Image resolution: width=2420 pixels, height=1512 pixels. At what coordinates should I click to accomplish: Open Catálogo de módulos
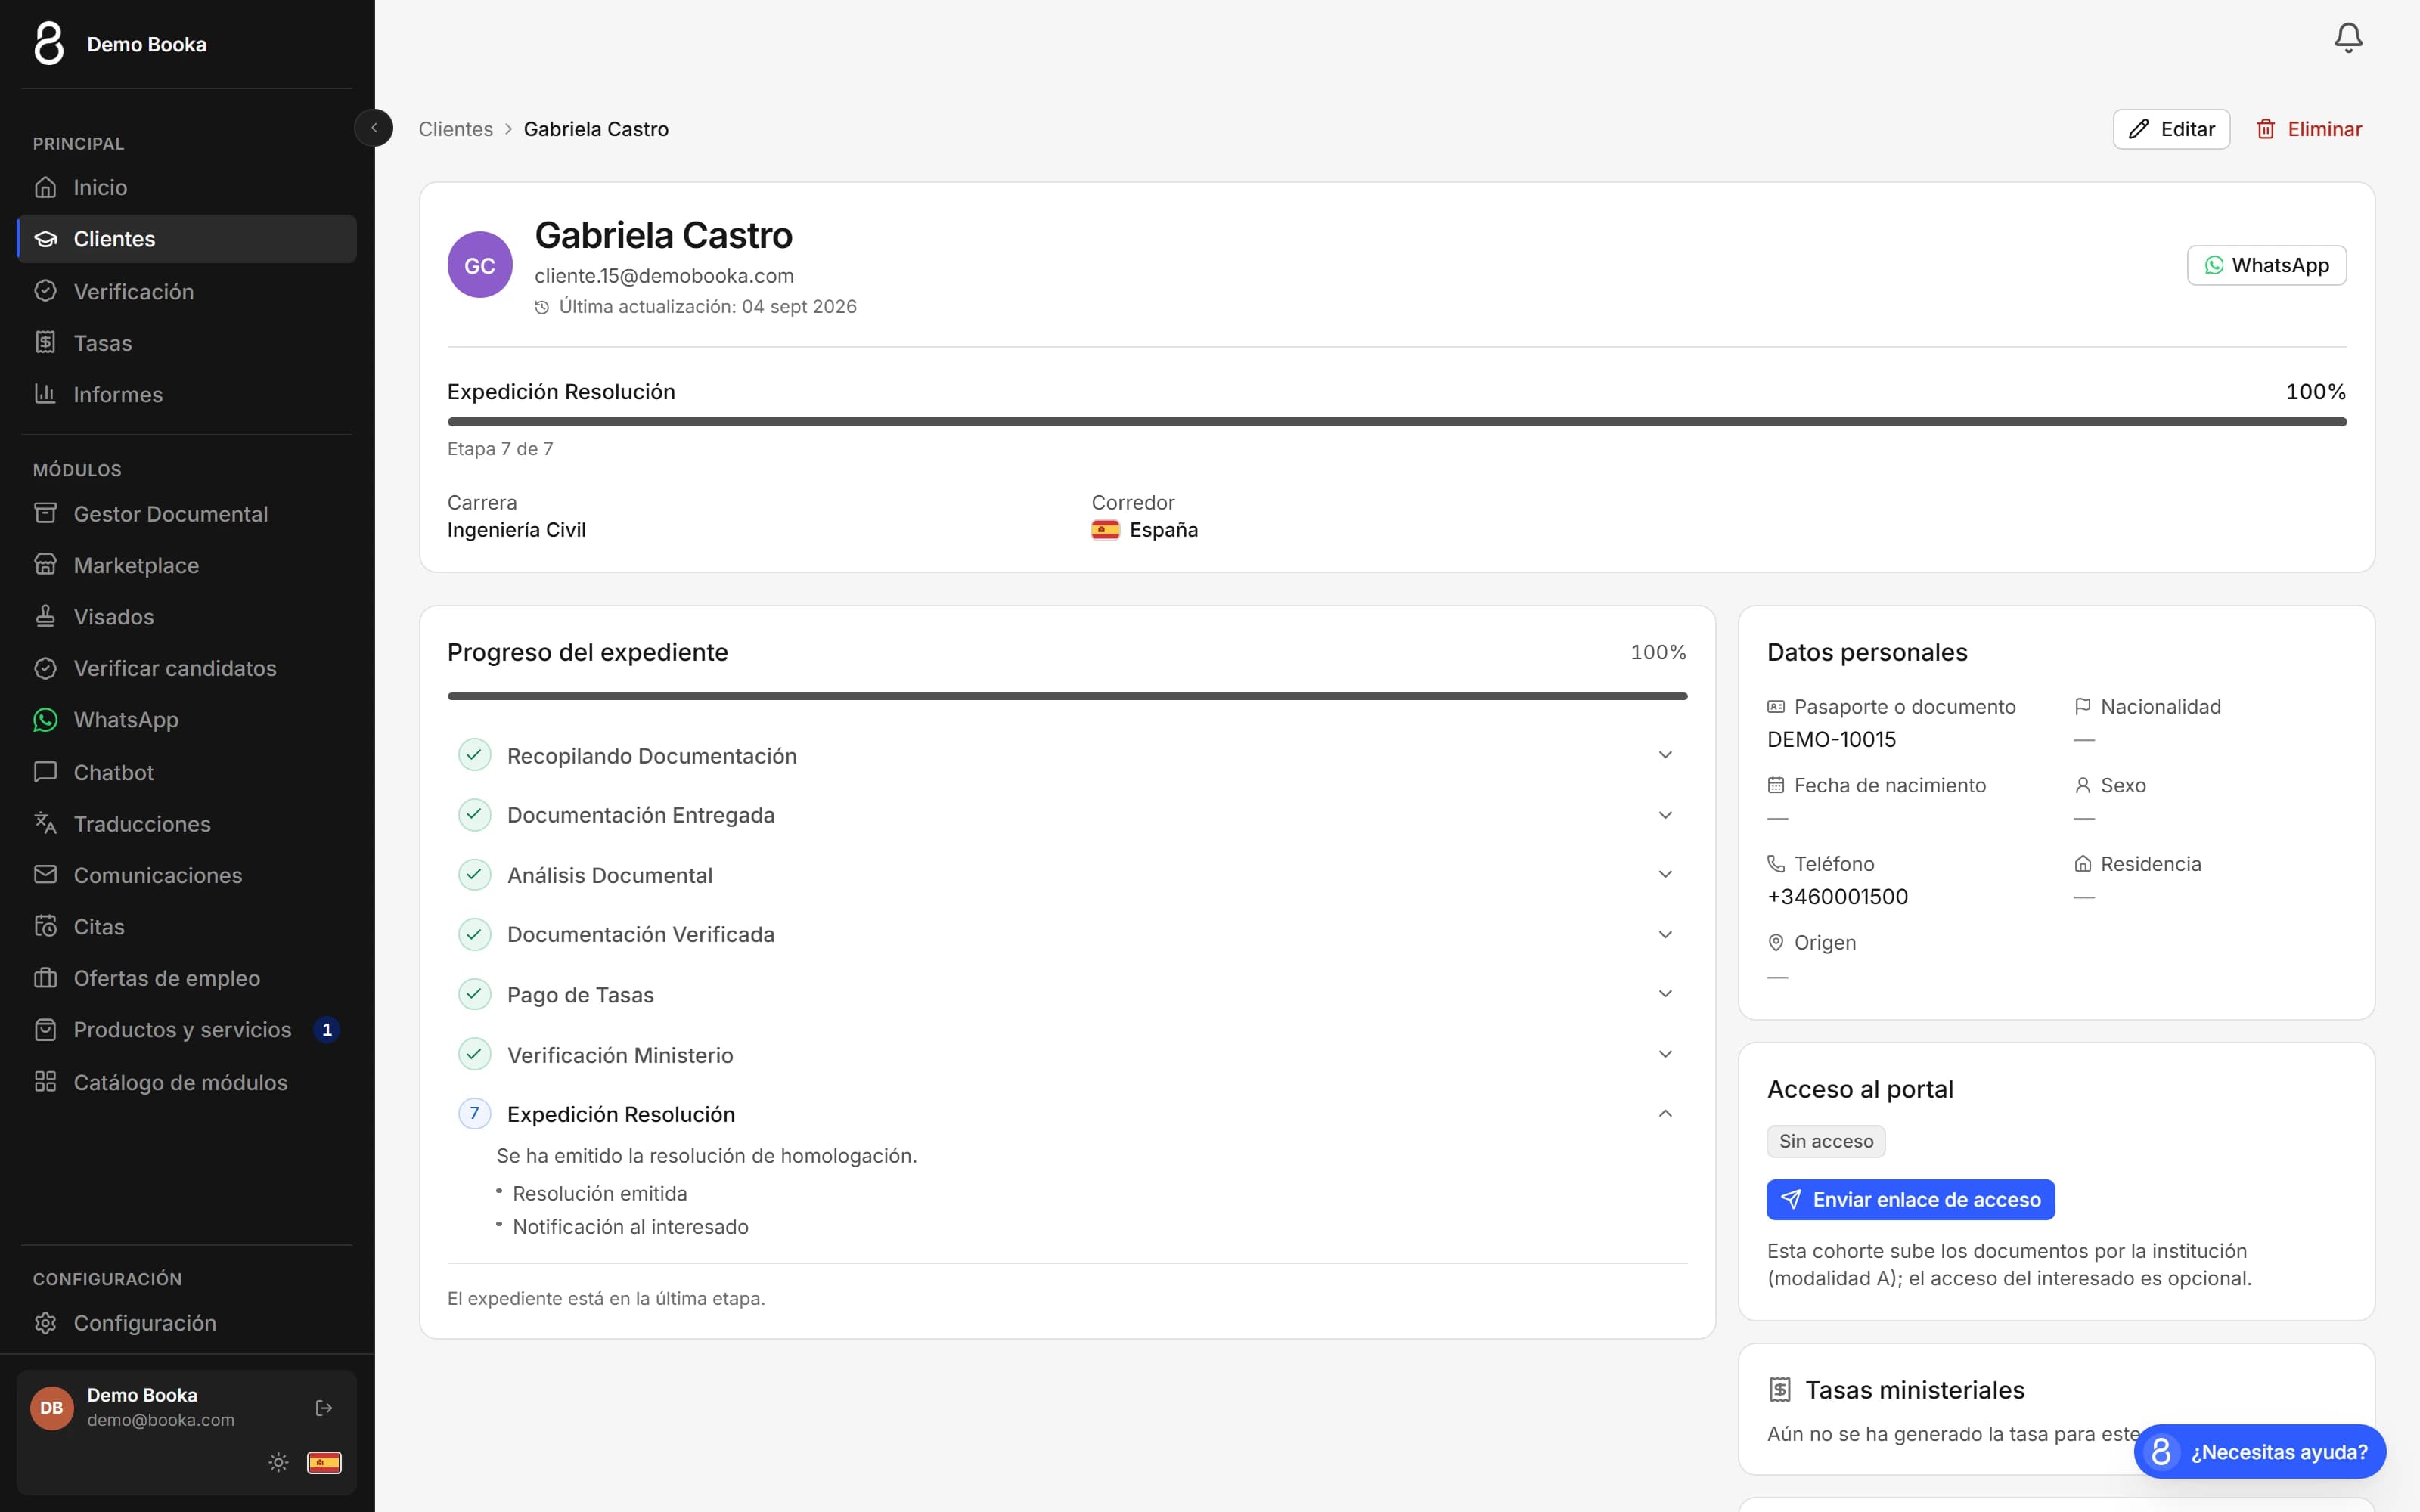tap(187, 1082)
